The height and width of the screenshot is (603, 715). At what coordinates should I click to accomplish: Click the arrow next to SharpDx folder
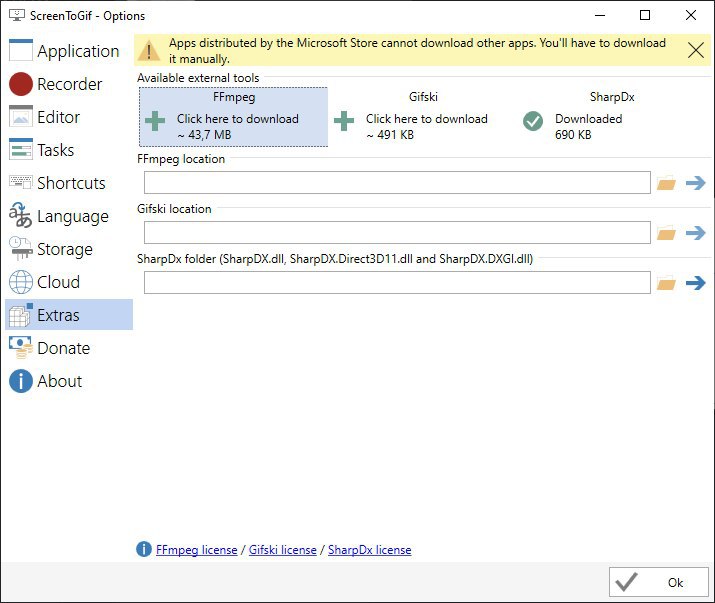click(696, 283)
